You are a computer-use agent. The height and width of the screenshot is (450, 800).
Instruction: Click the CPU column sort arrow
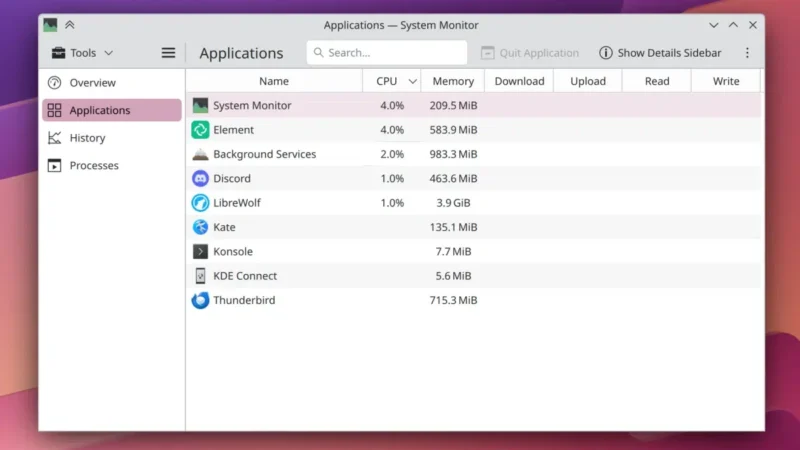tap(412, 82)
